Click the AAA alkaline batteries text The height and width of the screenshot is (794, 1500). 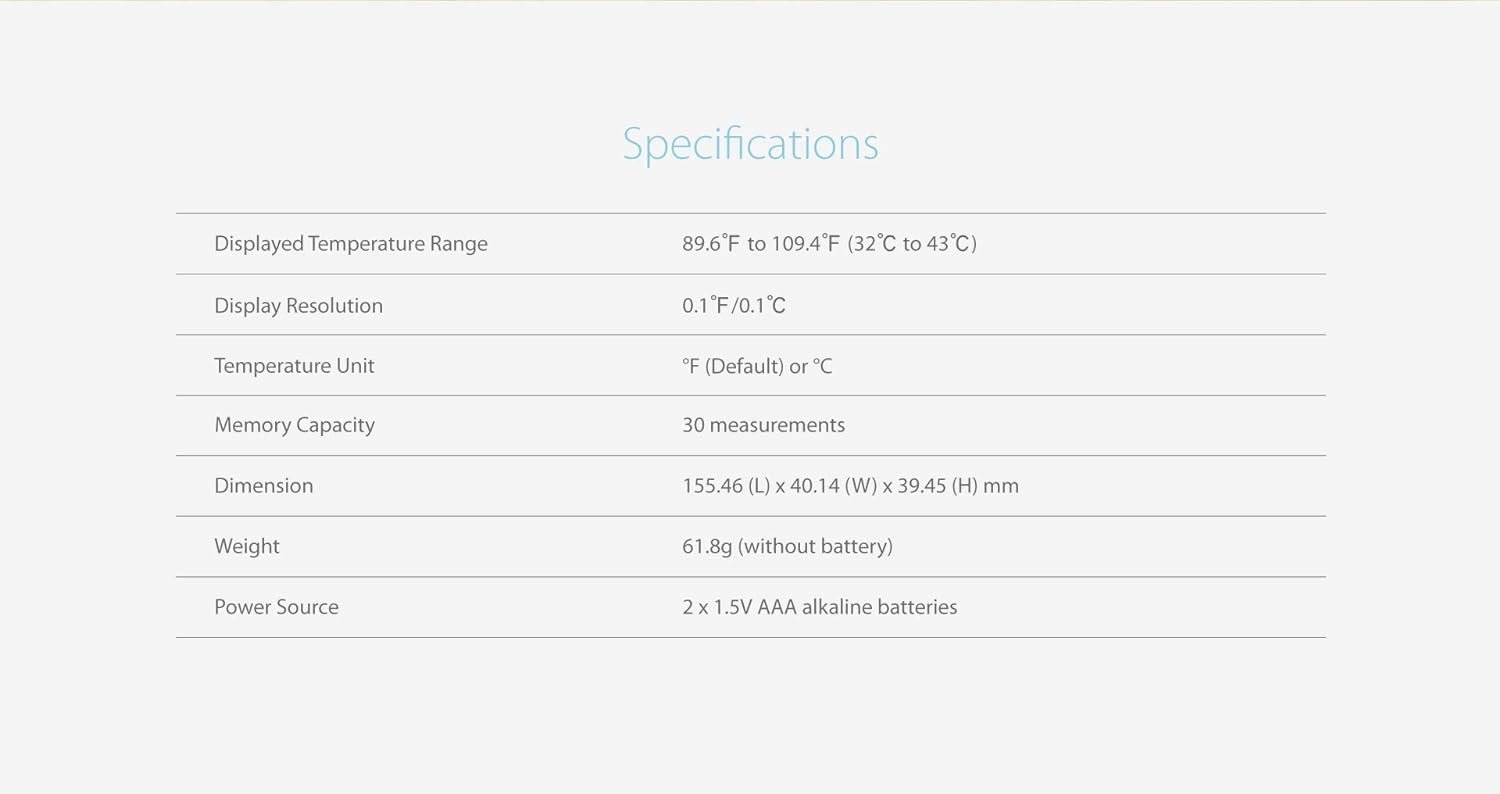pyautogui.click(x=857, y=607)
